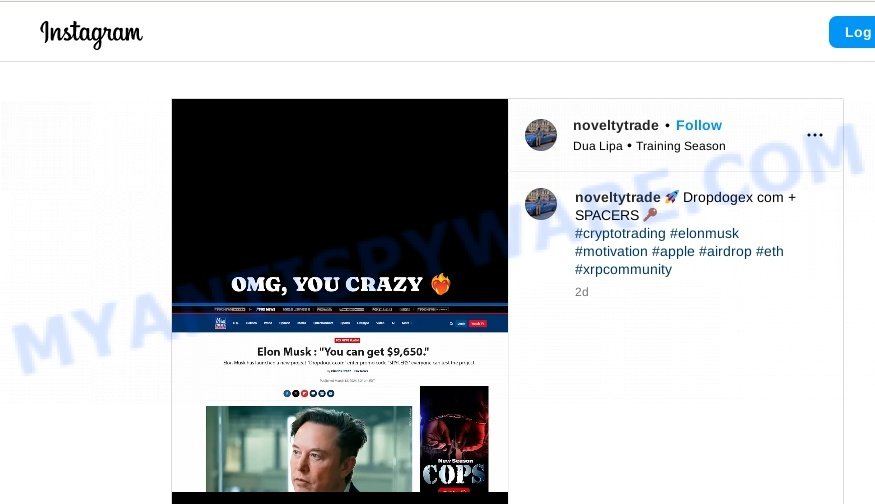The height and width of the screenshot is (504, 875).
Task: Open the #elonmusk hashtag
Action: pos(704,233)
